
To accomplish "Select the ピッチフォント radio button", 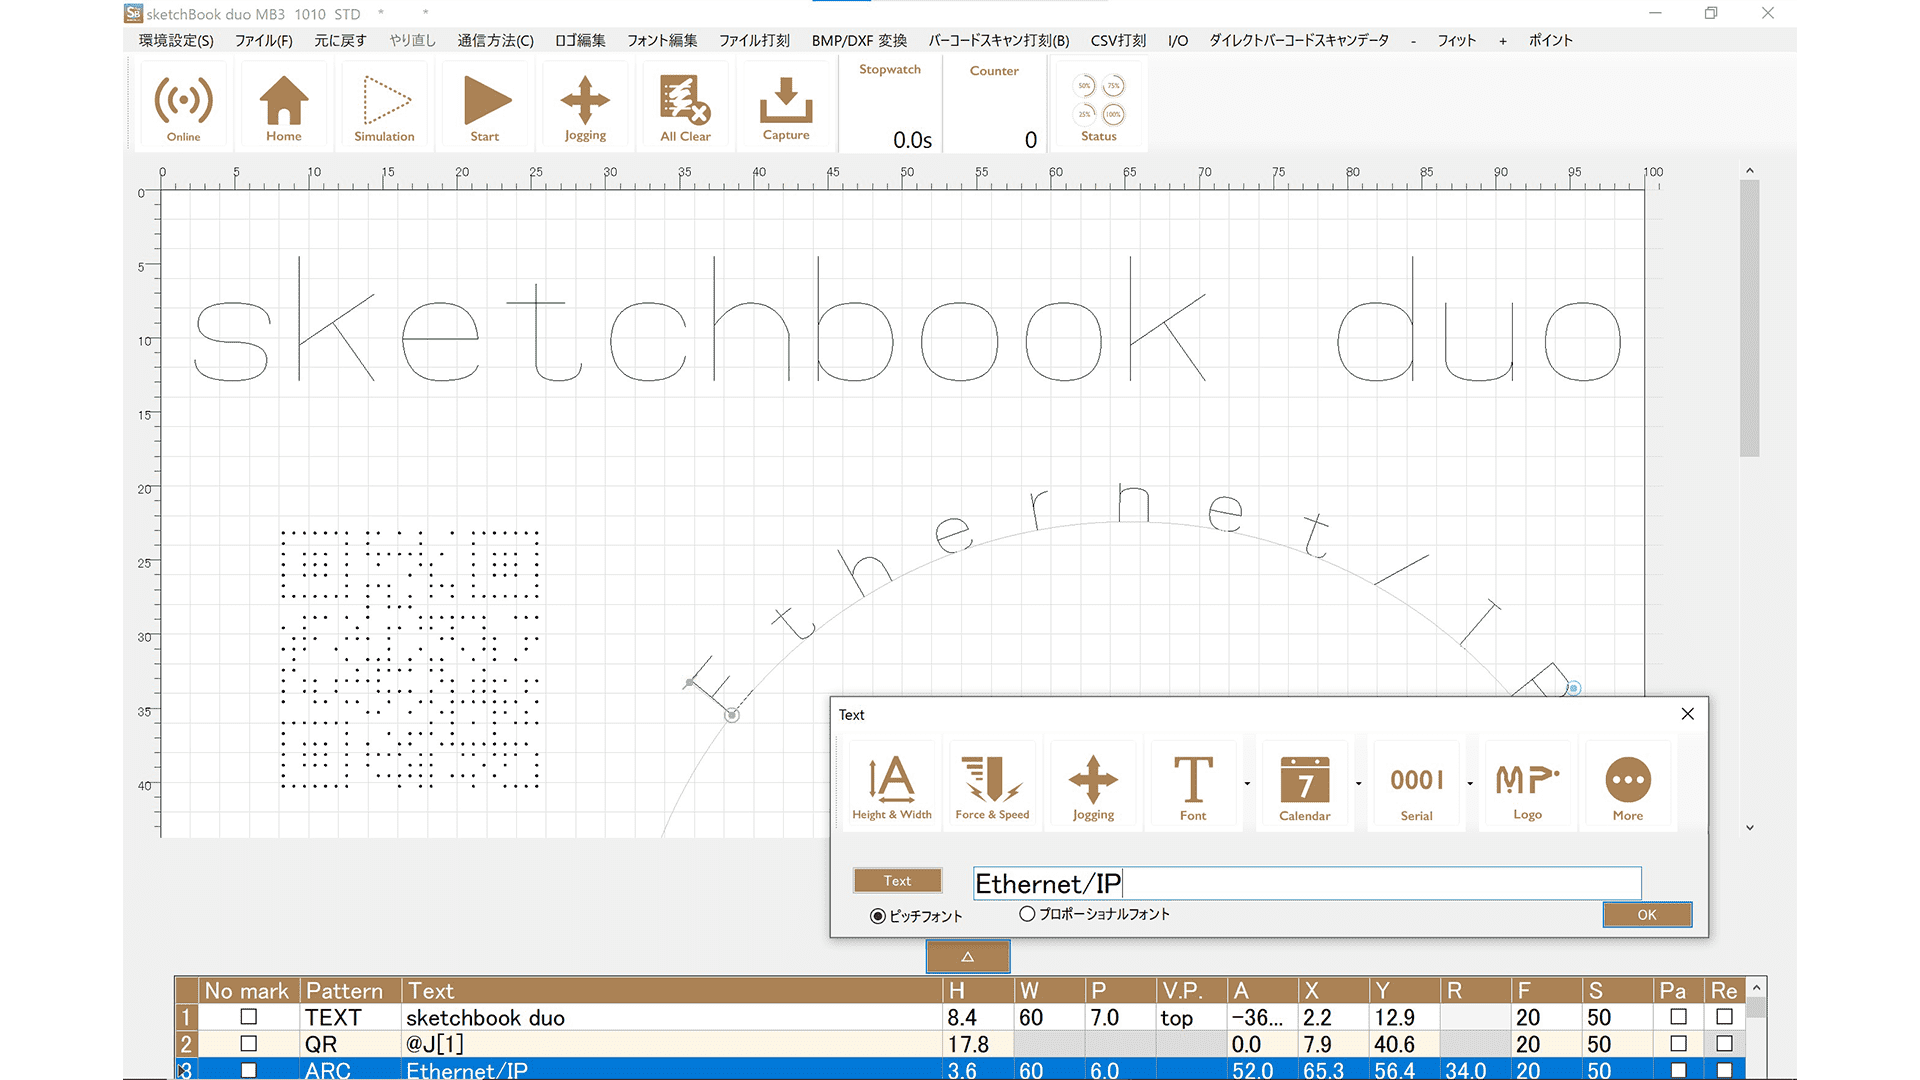I will [x=878, y=916].
